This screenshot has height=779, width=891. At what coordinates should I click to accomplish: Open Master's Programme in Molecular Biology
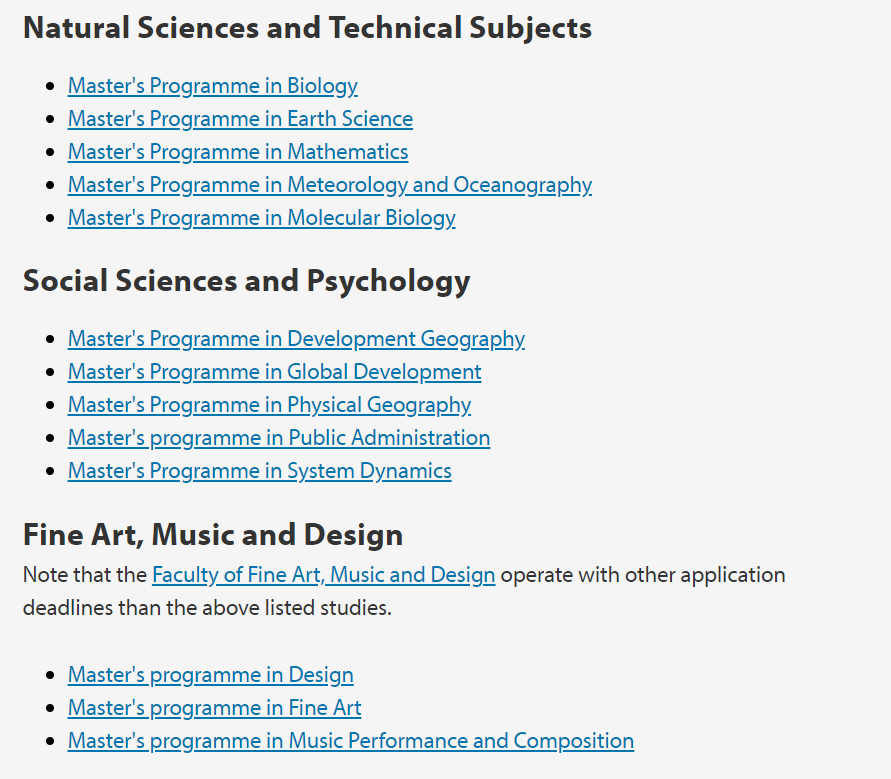[261, 218]
